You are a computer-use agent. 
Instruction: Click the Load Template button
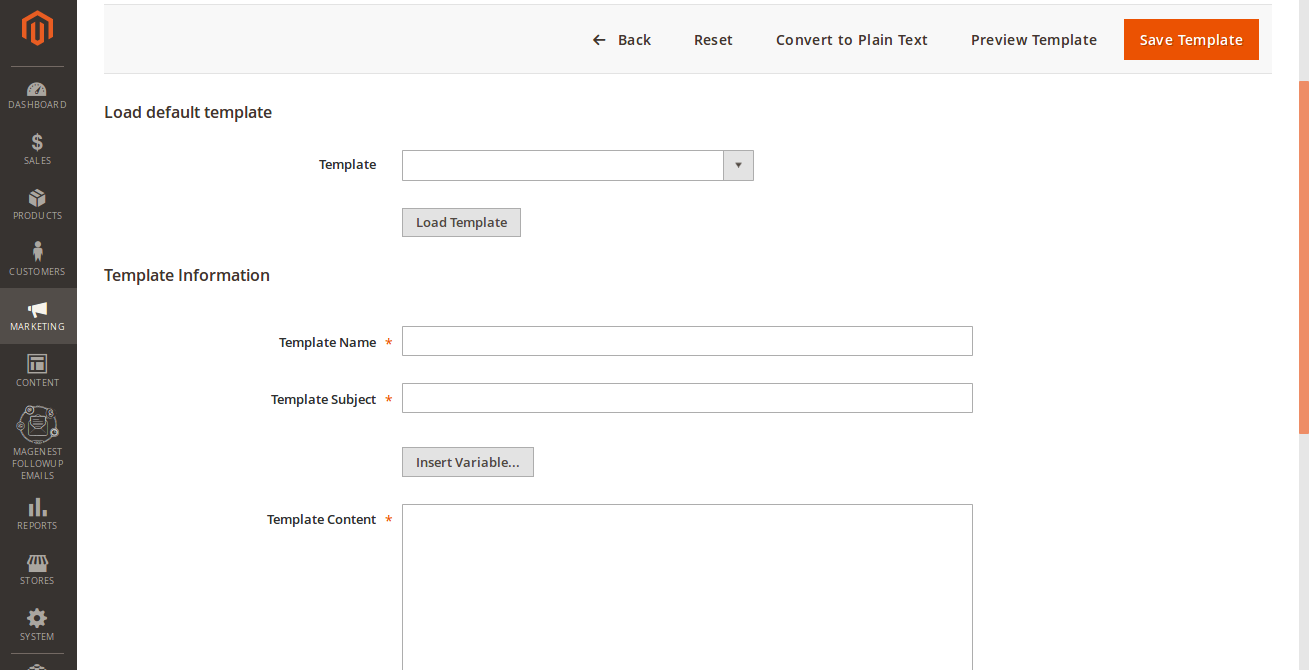click(x=461, y=222)
